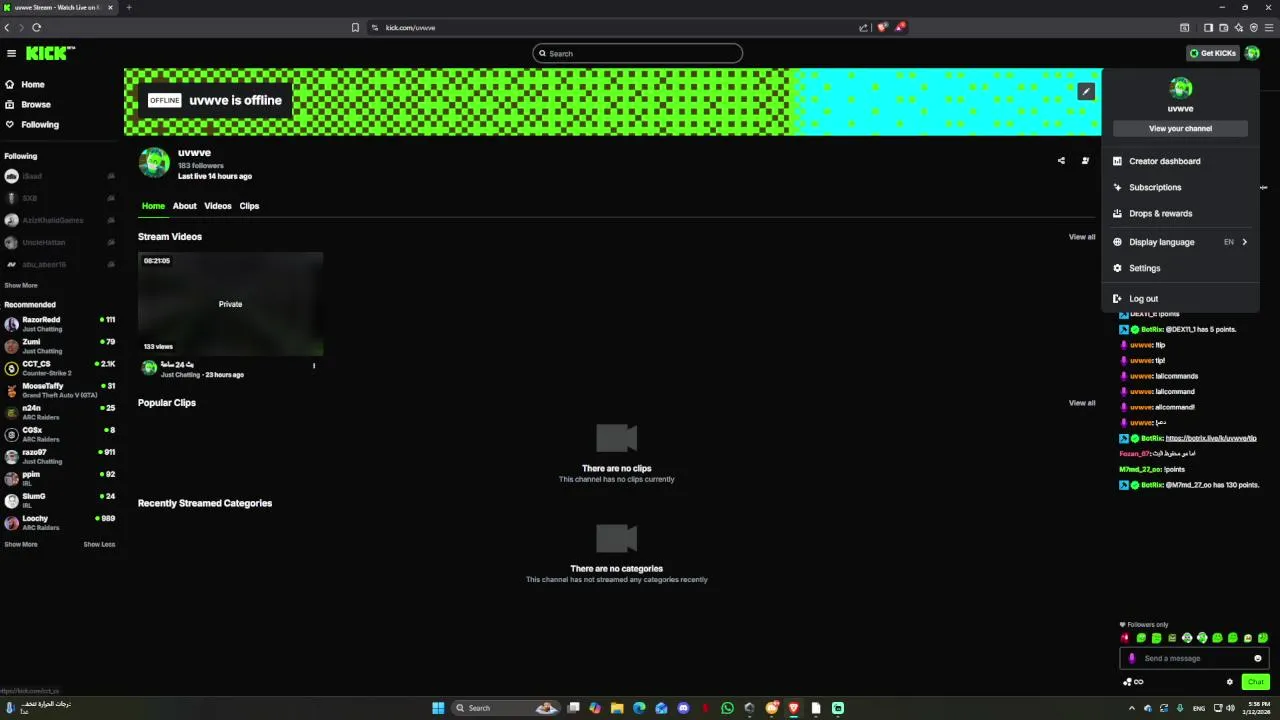Bookmark this page in address bar
Screen dimensions: 1280x720
[355, 27]
